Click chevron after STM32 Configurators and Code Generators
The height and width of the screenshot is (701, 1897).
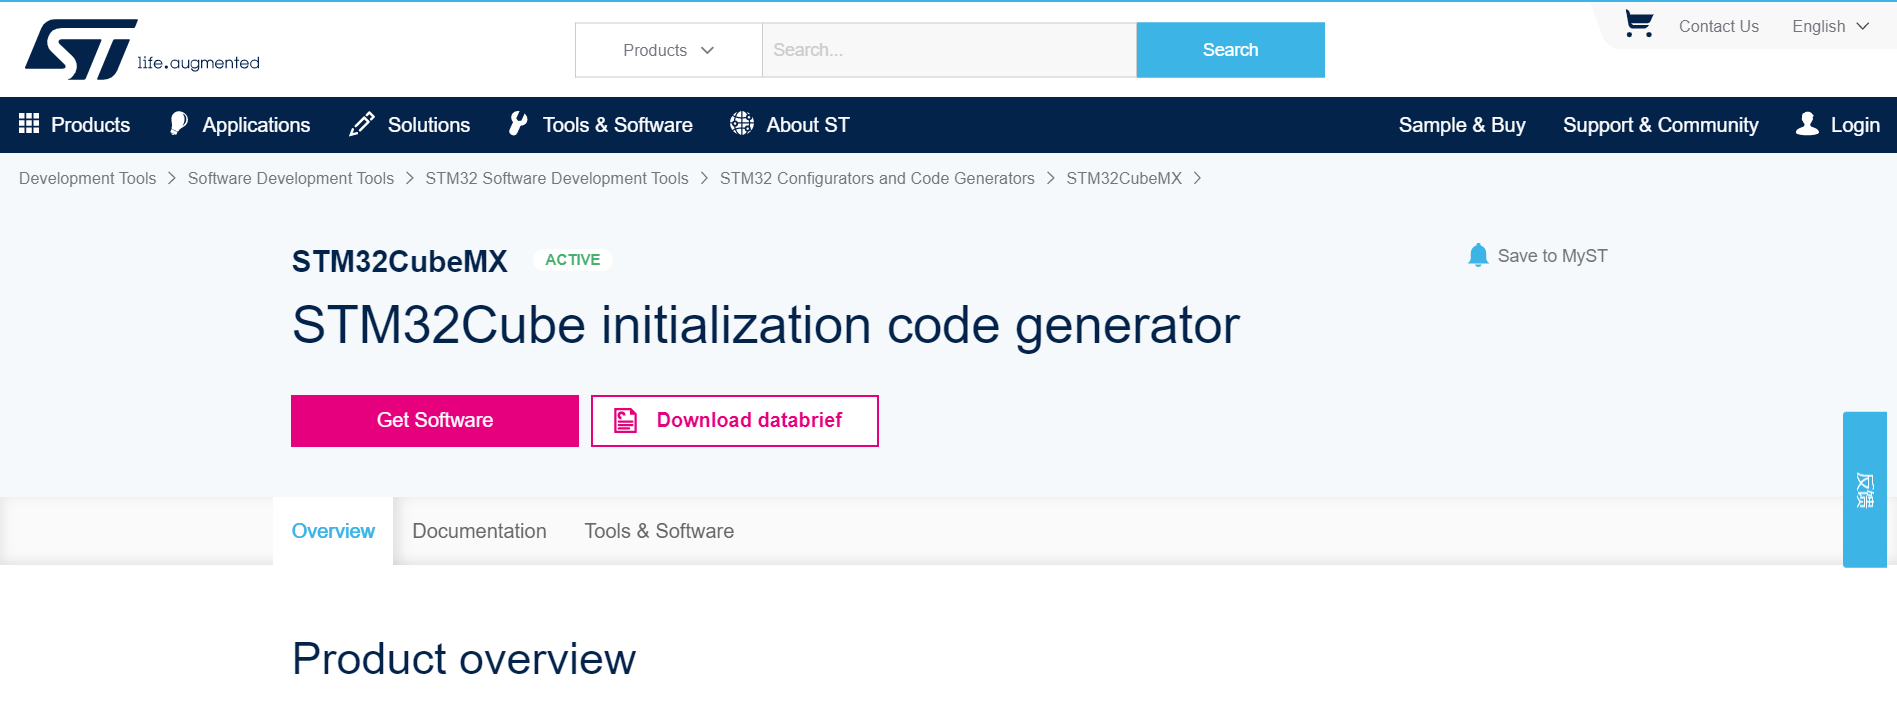[1051, 178]
